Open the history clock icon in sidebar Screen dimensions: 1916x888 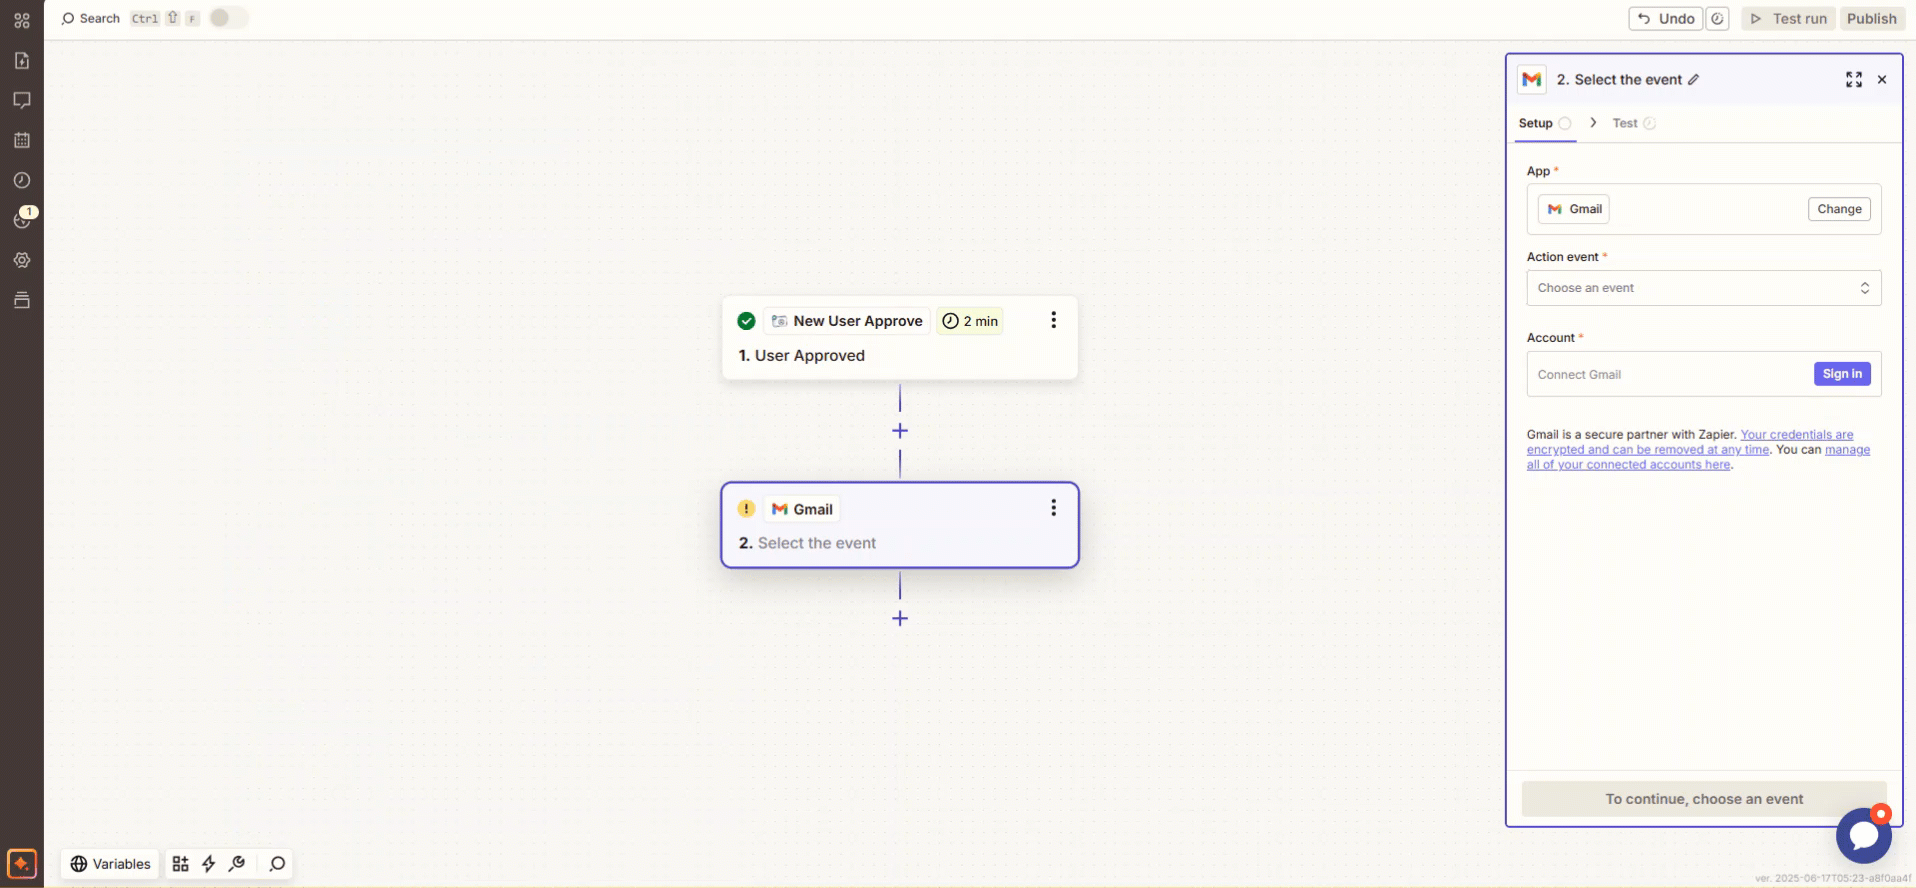point(22,181)
